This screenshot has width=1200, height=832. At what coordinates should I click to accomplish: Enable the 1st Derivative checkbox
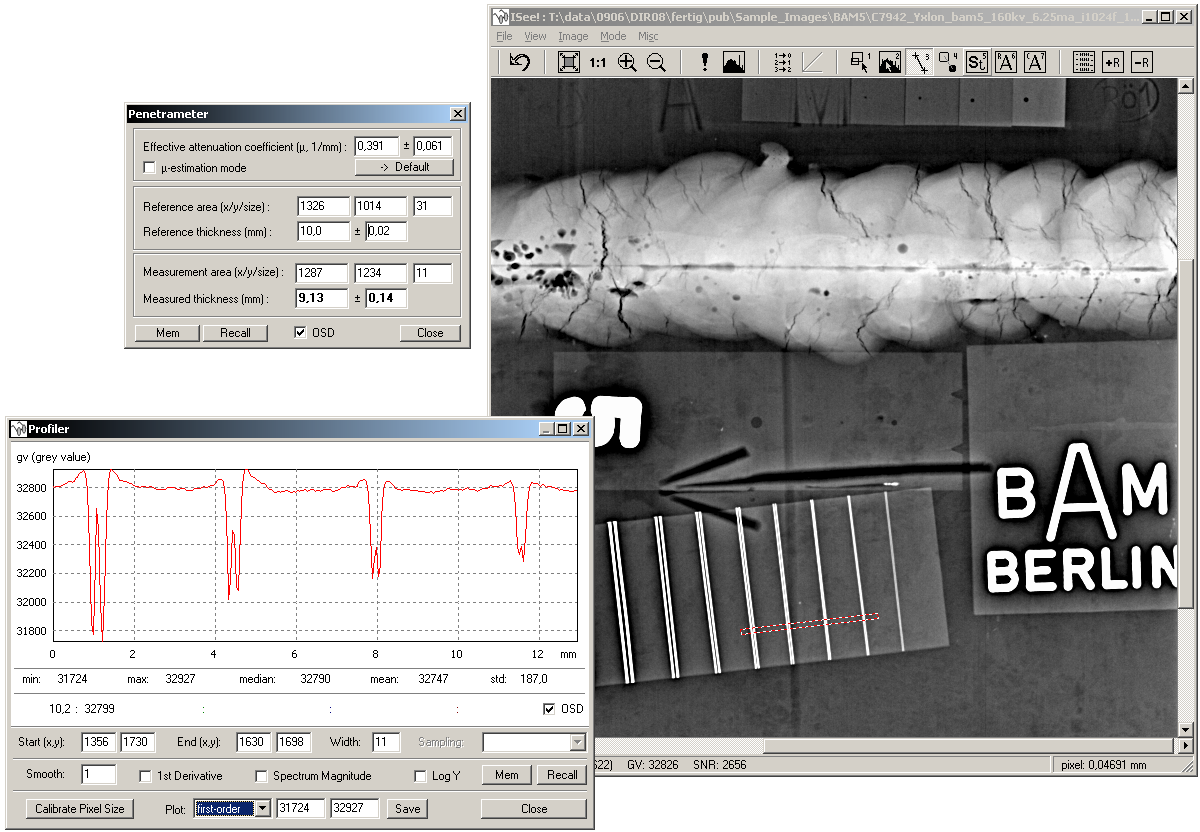(146, 775)
